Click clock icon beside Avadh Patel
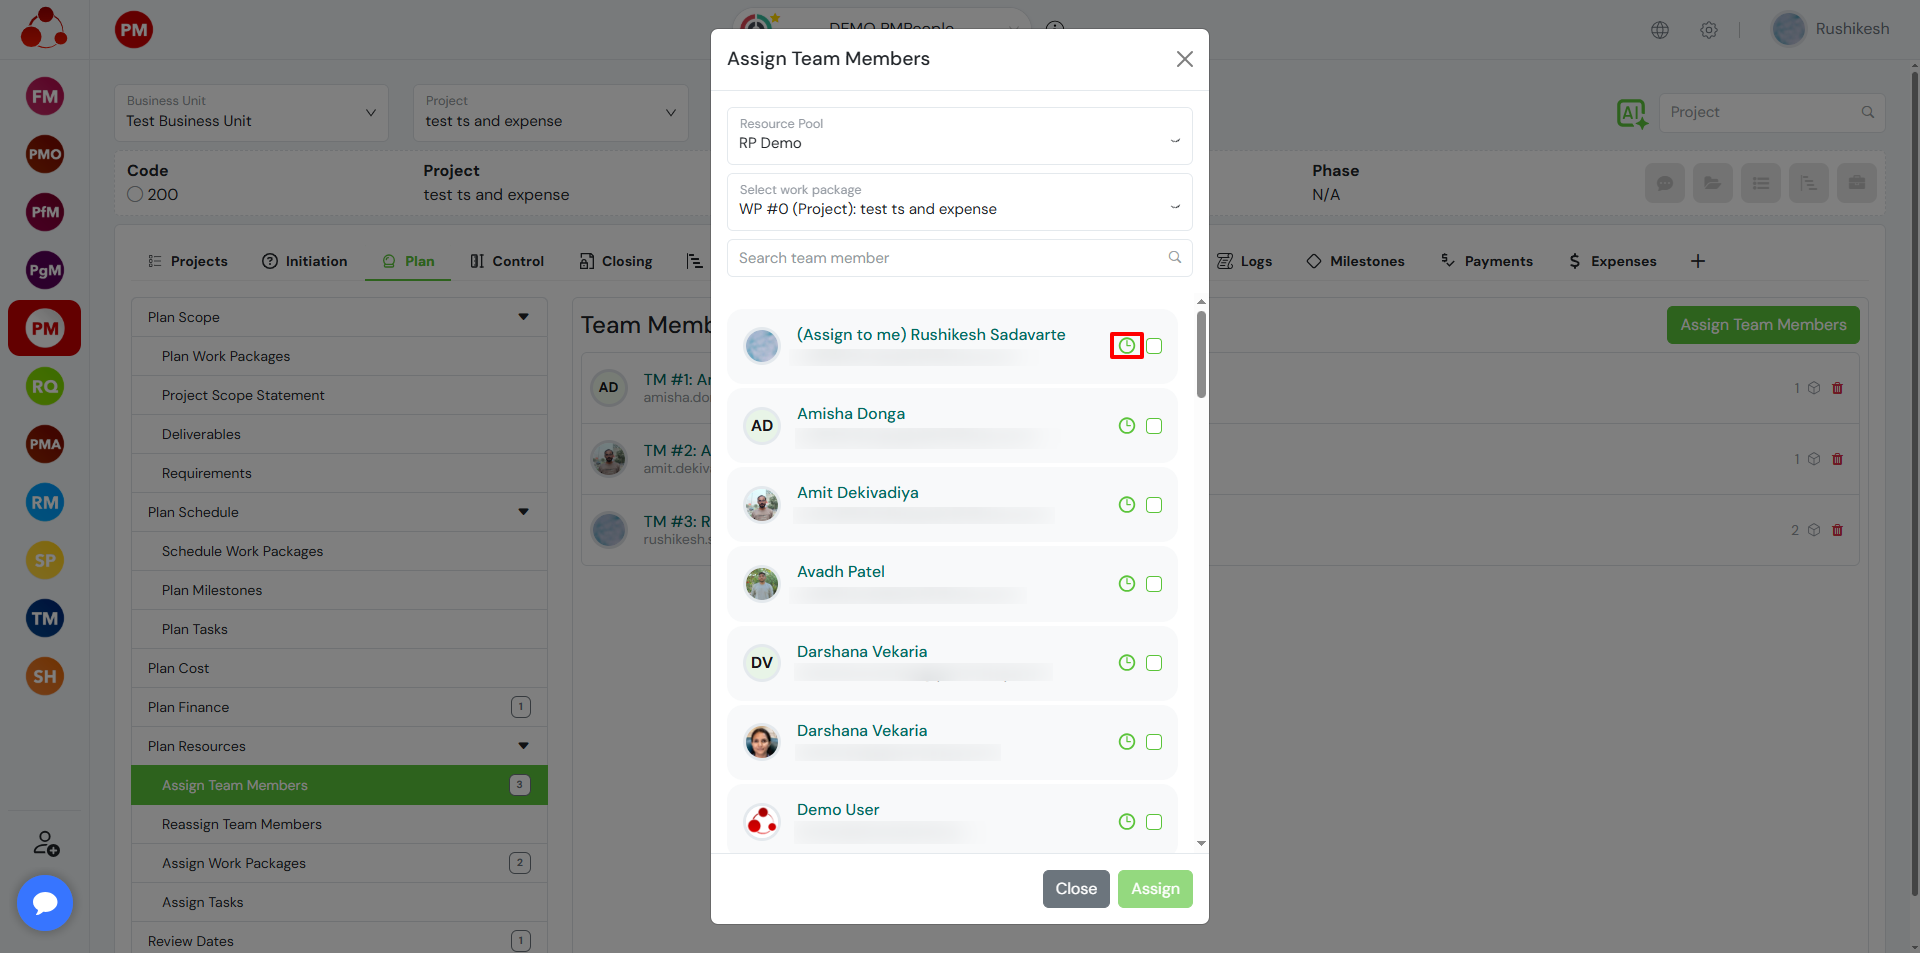Viewport: 1920px width, 953px height. (1126, 584)
